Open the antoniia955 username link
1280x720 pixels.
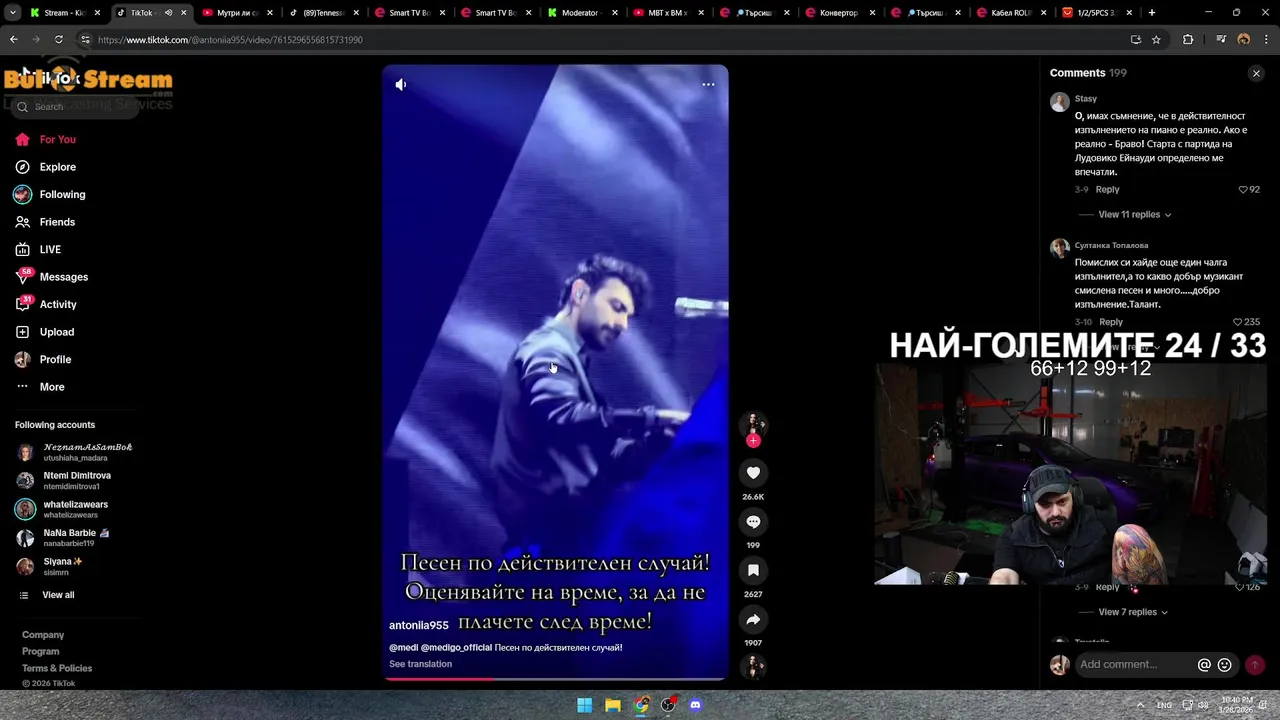coord(418,625)
